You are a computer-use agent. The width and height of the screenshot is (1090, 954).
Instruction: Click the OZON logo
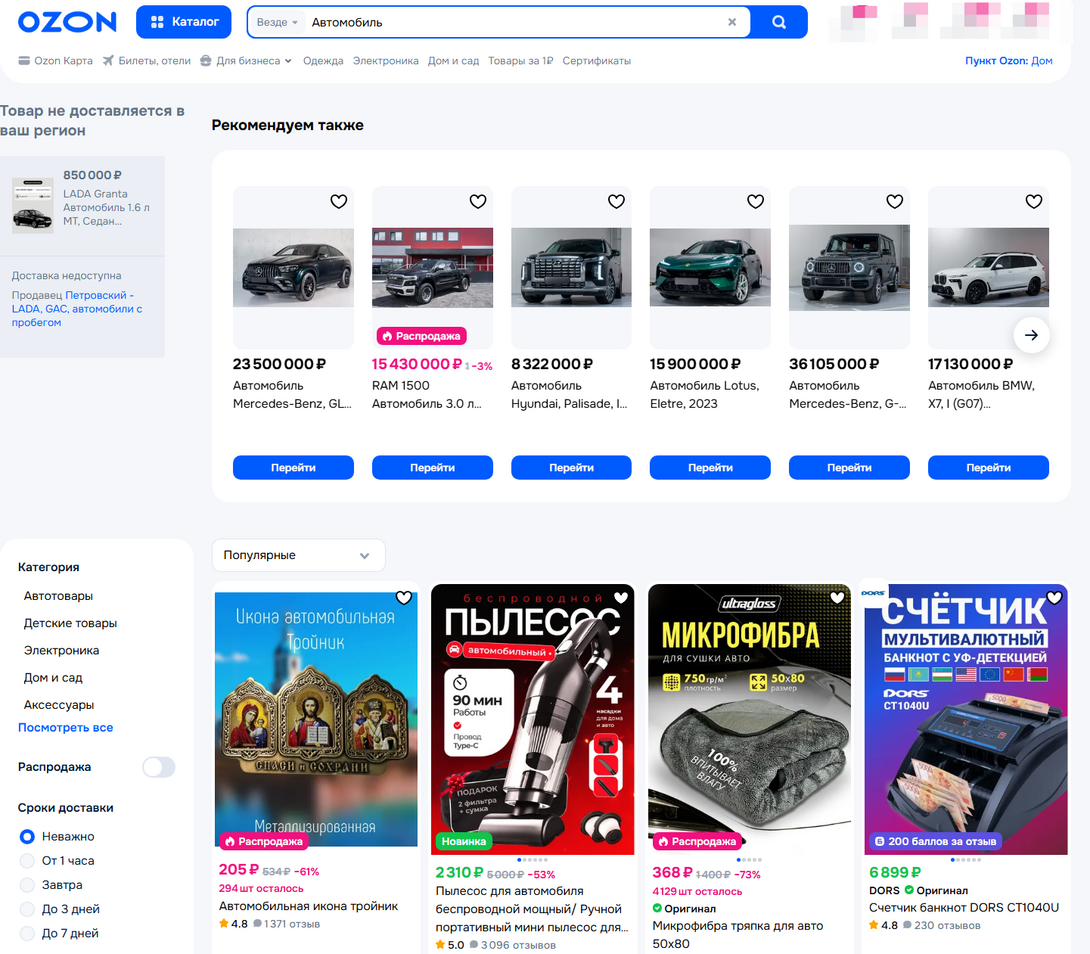(67, 22)
